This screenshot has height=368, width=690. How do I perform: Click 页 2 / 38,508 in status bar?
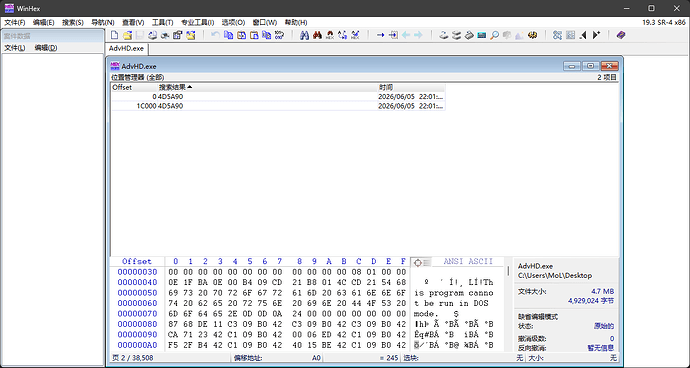(132, 358)
